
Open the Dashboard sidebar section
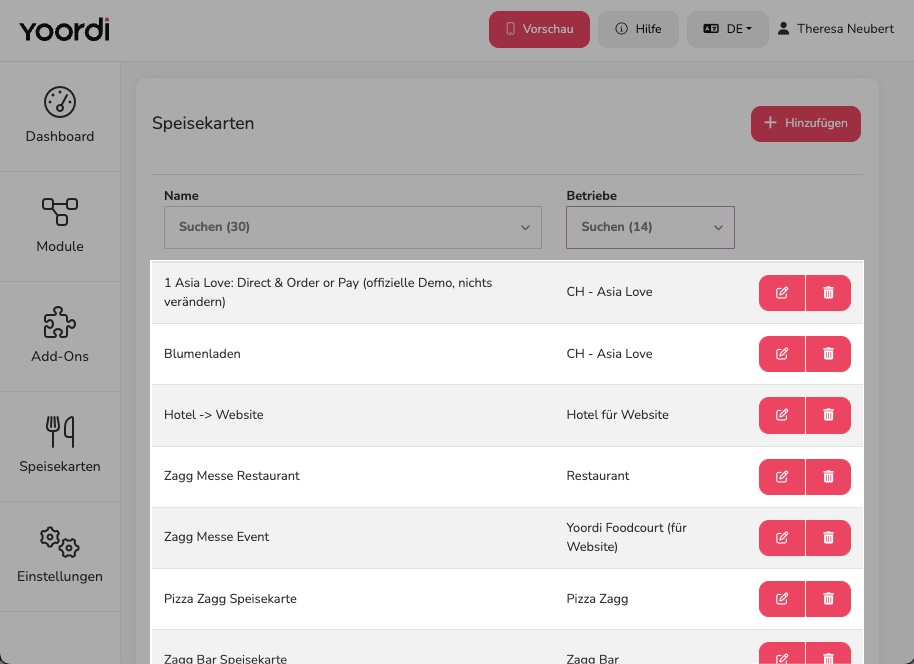(x=60, y=117)
